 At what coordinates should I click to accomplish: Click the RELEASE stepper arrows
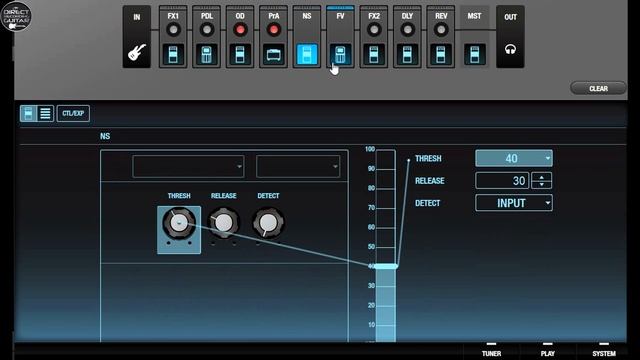[x=542, y=180]
